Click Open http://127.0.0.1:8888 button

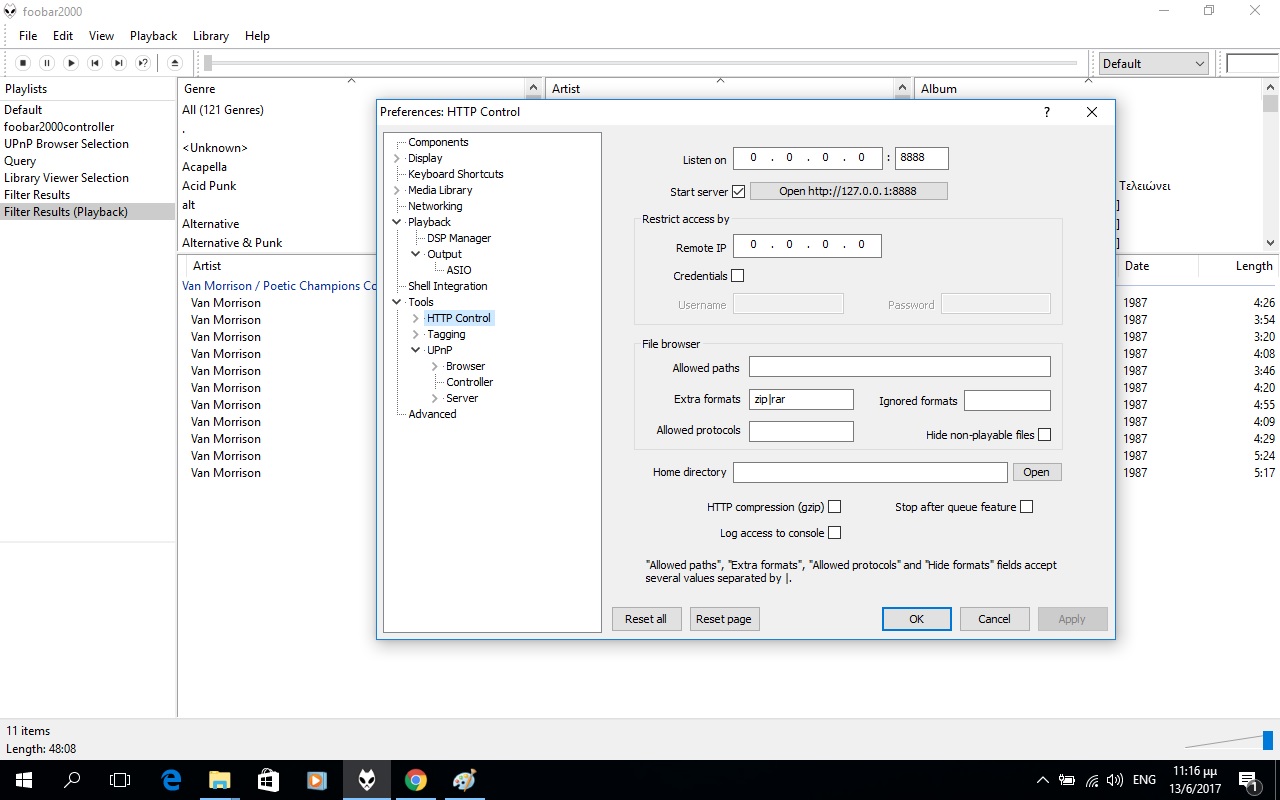(848, 191)
